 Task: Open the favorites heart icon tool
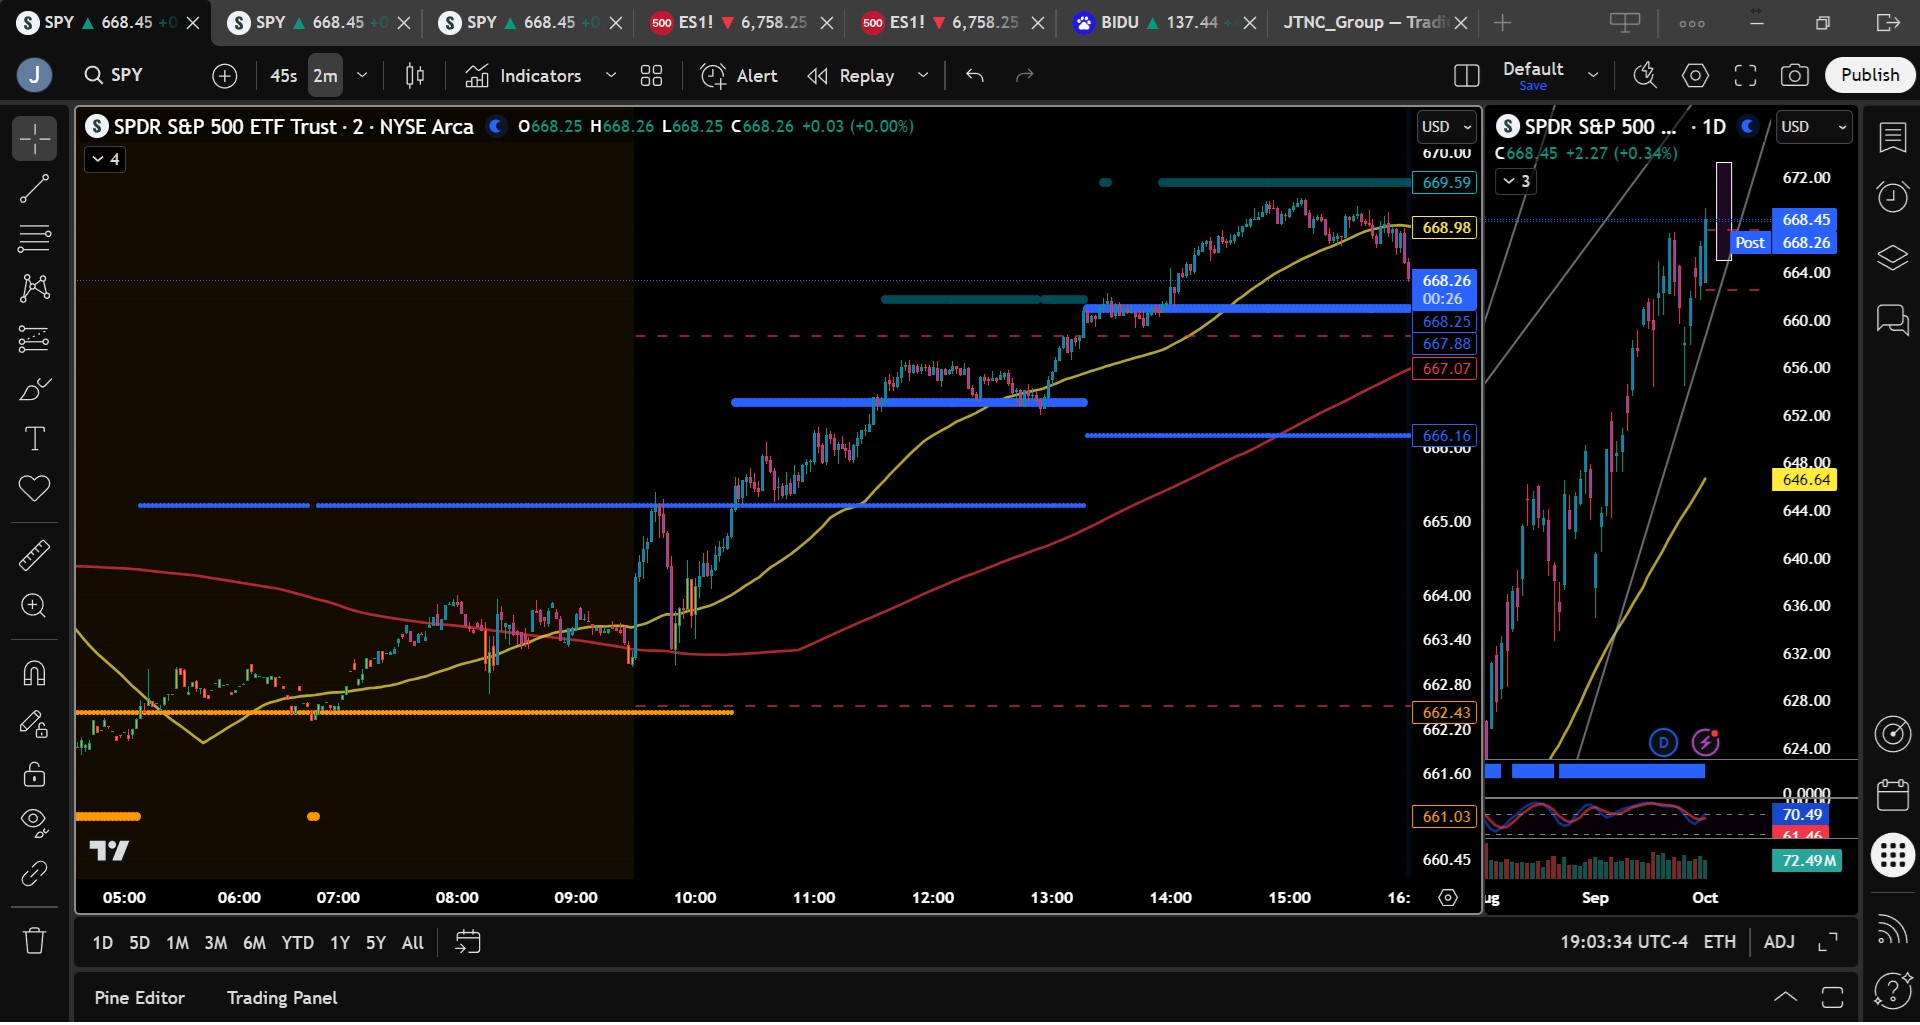tap(34, 489)
